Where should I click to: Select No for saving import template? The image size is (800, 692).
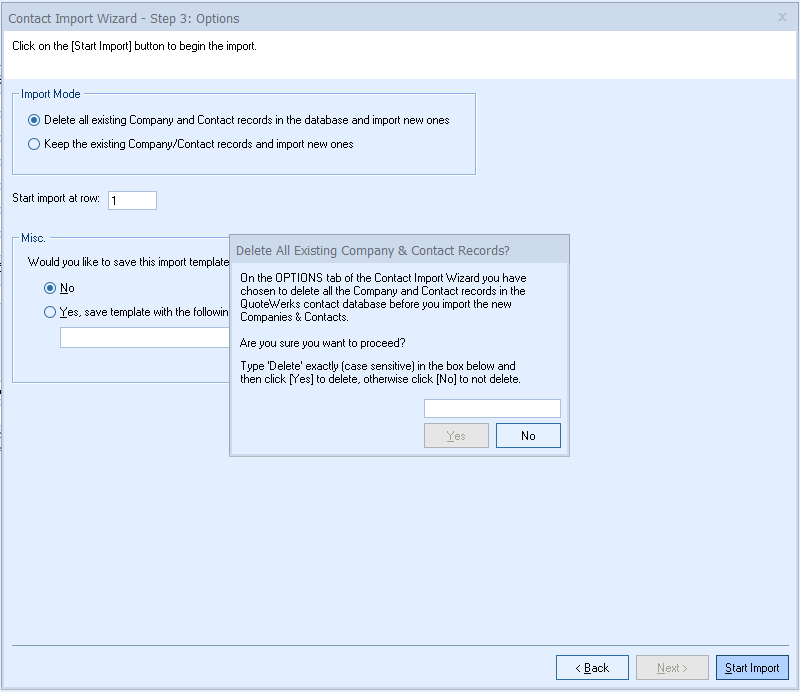(x=50, y=288)
